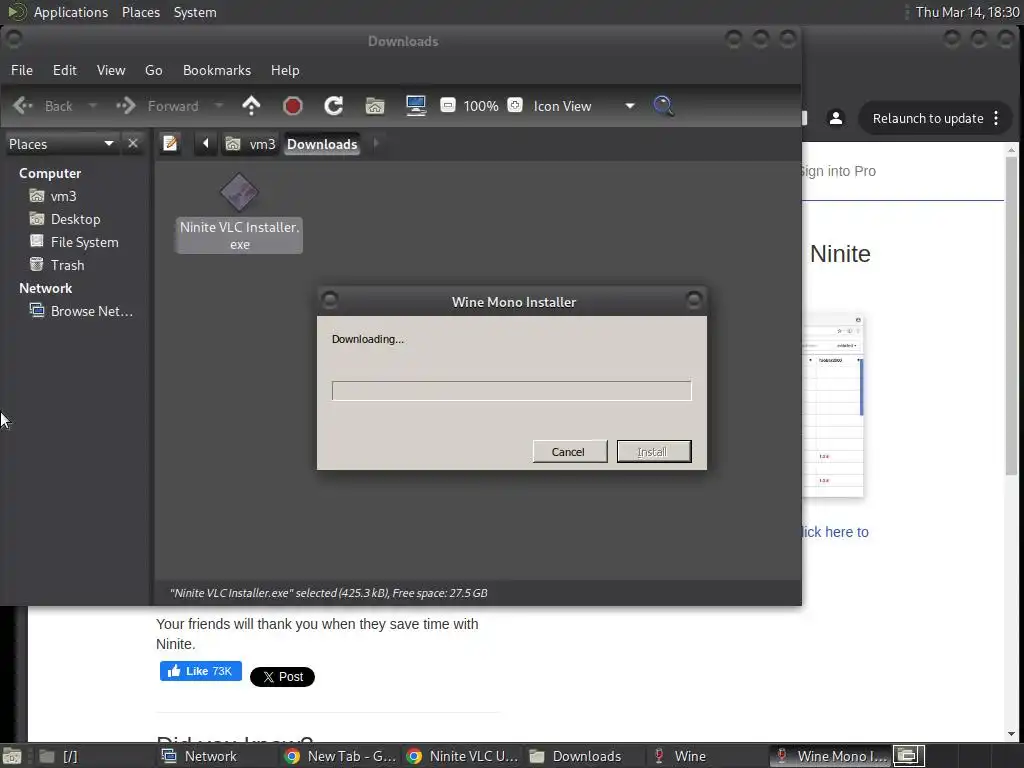The height and width of the screenshot is (768, 1024).
Task: Toggle the location text entry pencil icon
Action: coord(170,143)
